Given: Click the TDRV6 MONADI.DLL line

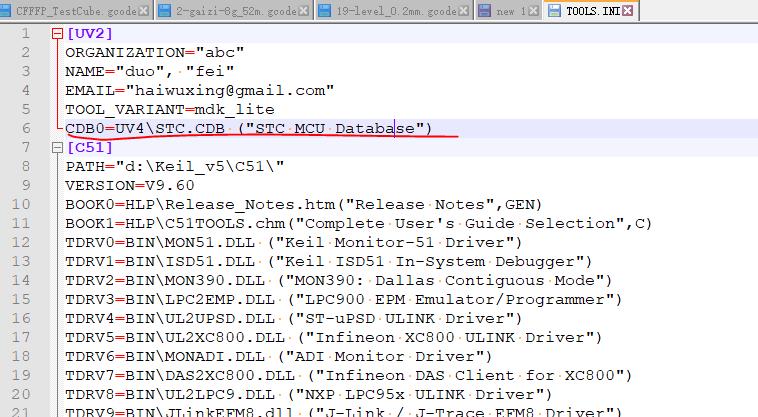Looking at the screenshot, I should 279,356.
